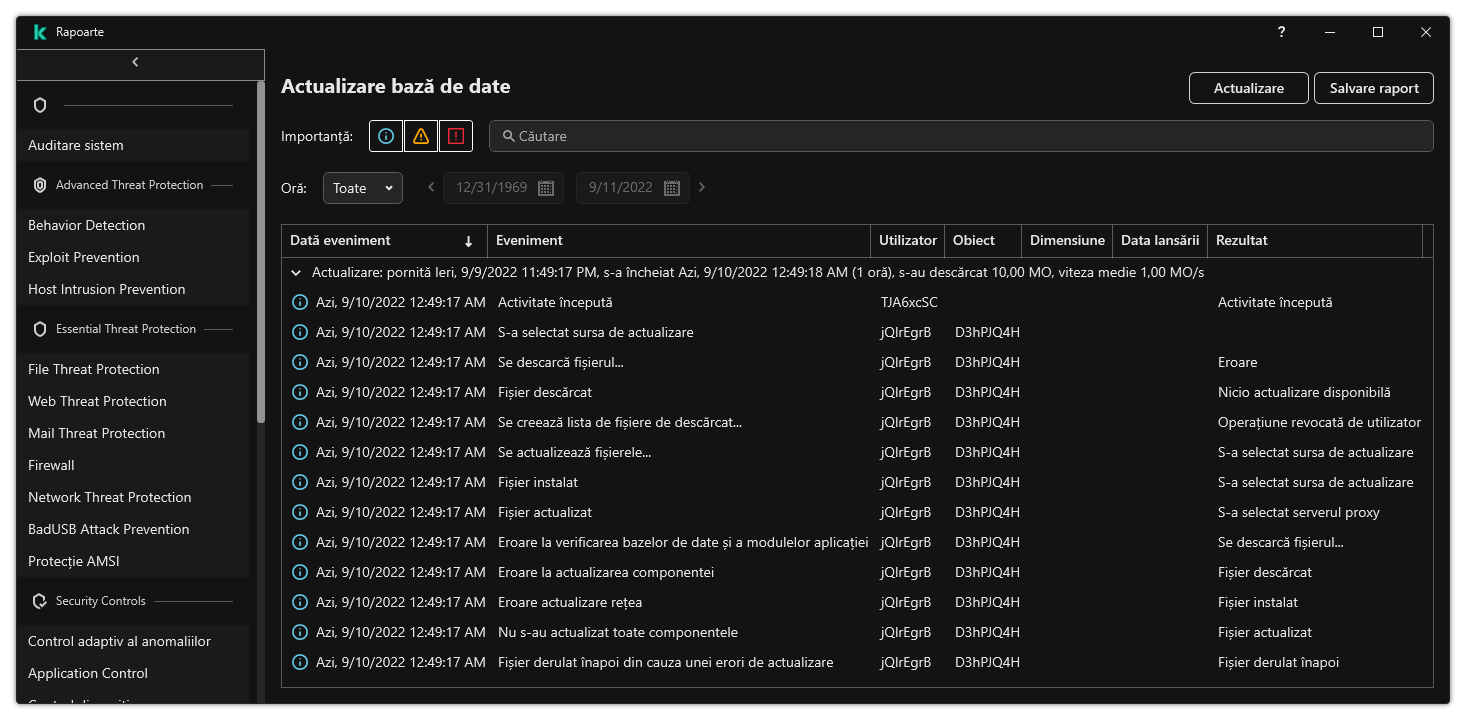
Task: Click the sort arrow in Dată eveniment column
Action: point(468,241)
